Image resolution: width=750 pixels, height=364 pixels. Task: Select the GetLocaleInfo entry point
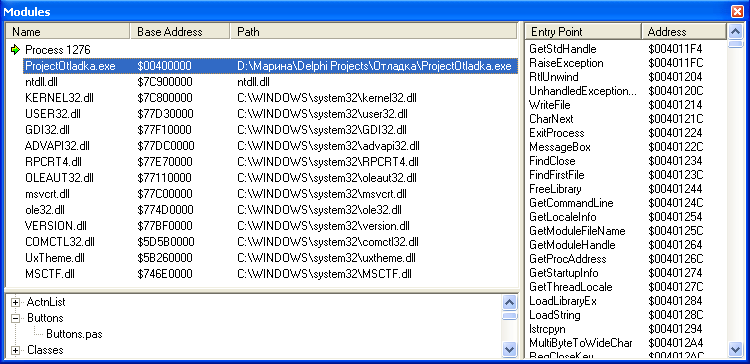(563, 217)
